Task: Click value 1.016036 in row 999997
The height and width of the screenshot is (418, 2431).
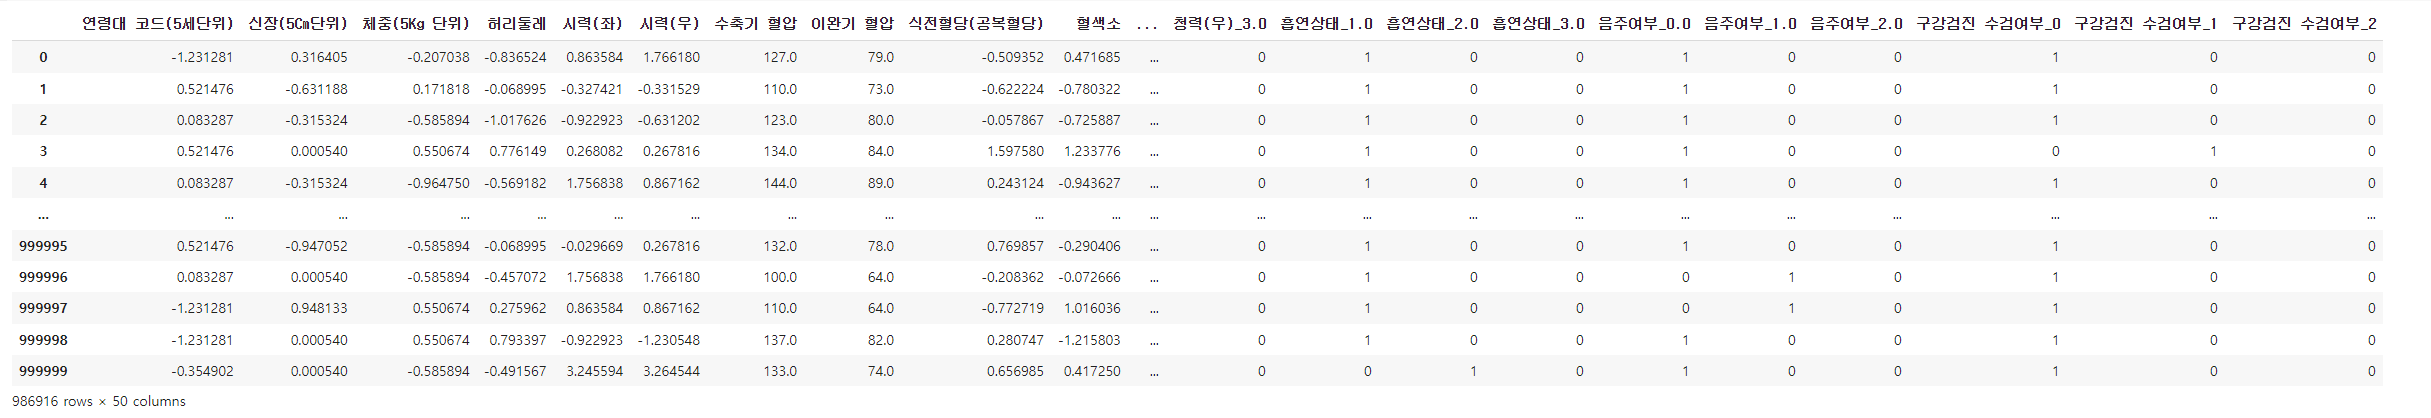Action: [1092, 308]
